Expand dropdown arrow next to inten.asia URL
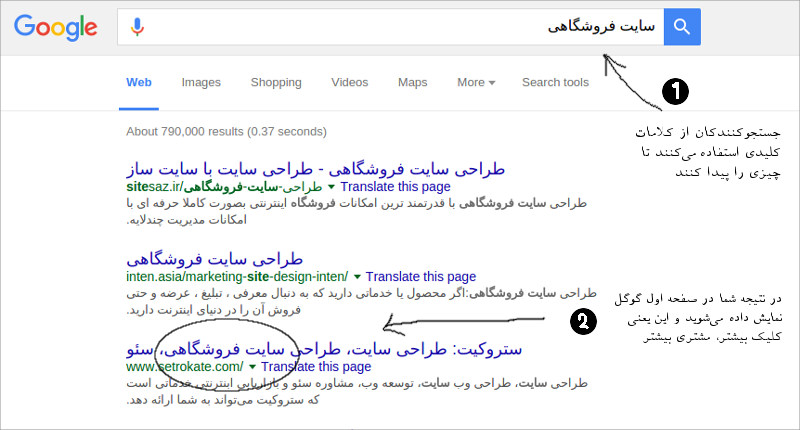Viewport: 800px width, 430px height. point(357,277)
